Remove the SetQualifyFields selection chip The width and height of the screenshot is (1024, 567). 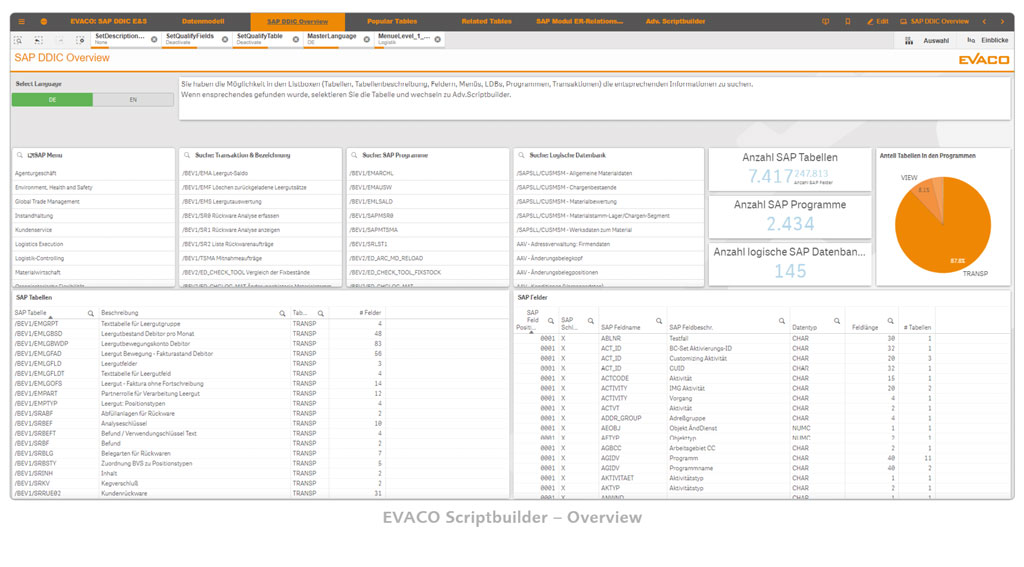point(225,40)
